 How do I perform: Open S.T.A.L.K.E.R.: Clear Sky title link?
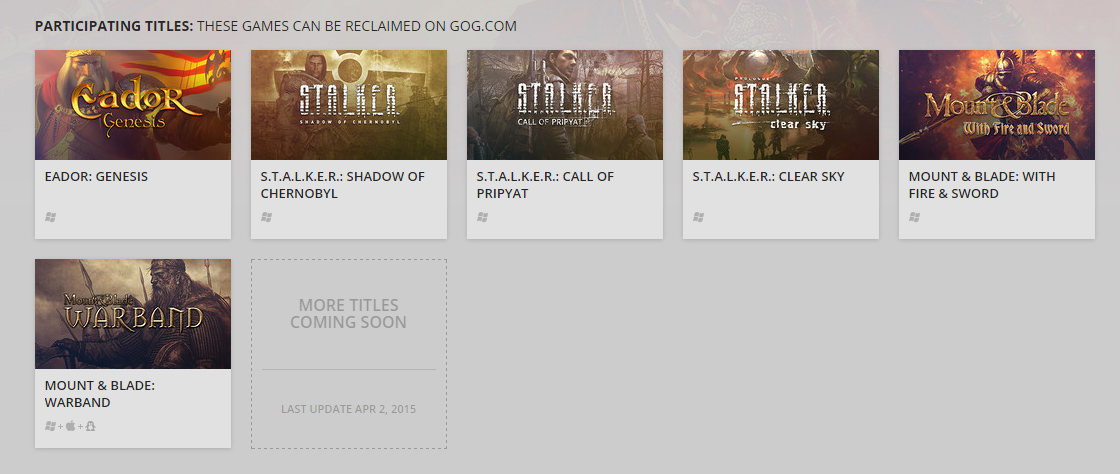click(768, 177)
